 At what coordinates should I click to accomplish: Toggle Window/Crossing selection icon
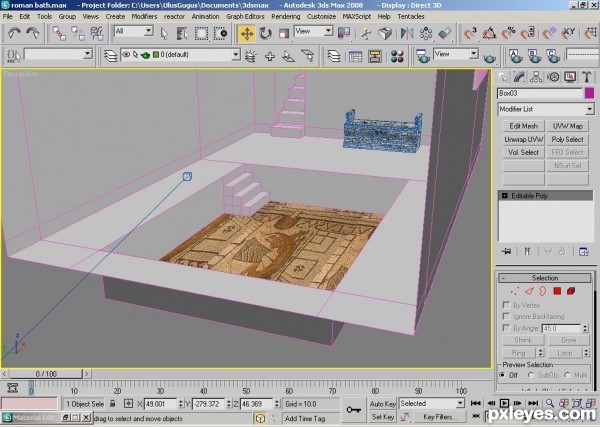click(220, 34)
